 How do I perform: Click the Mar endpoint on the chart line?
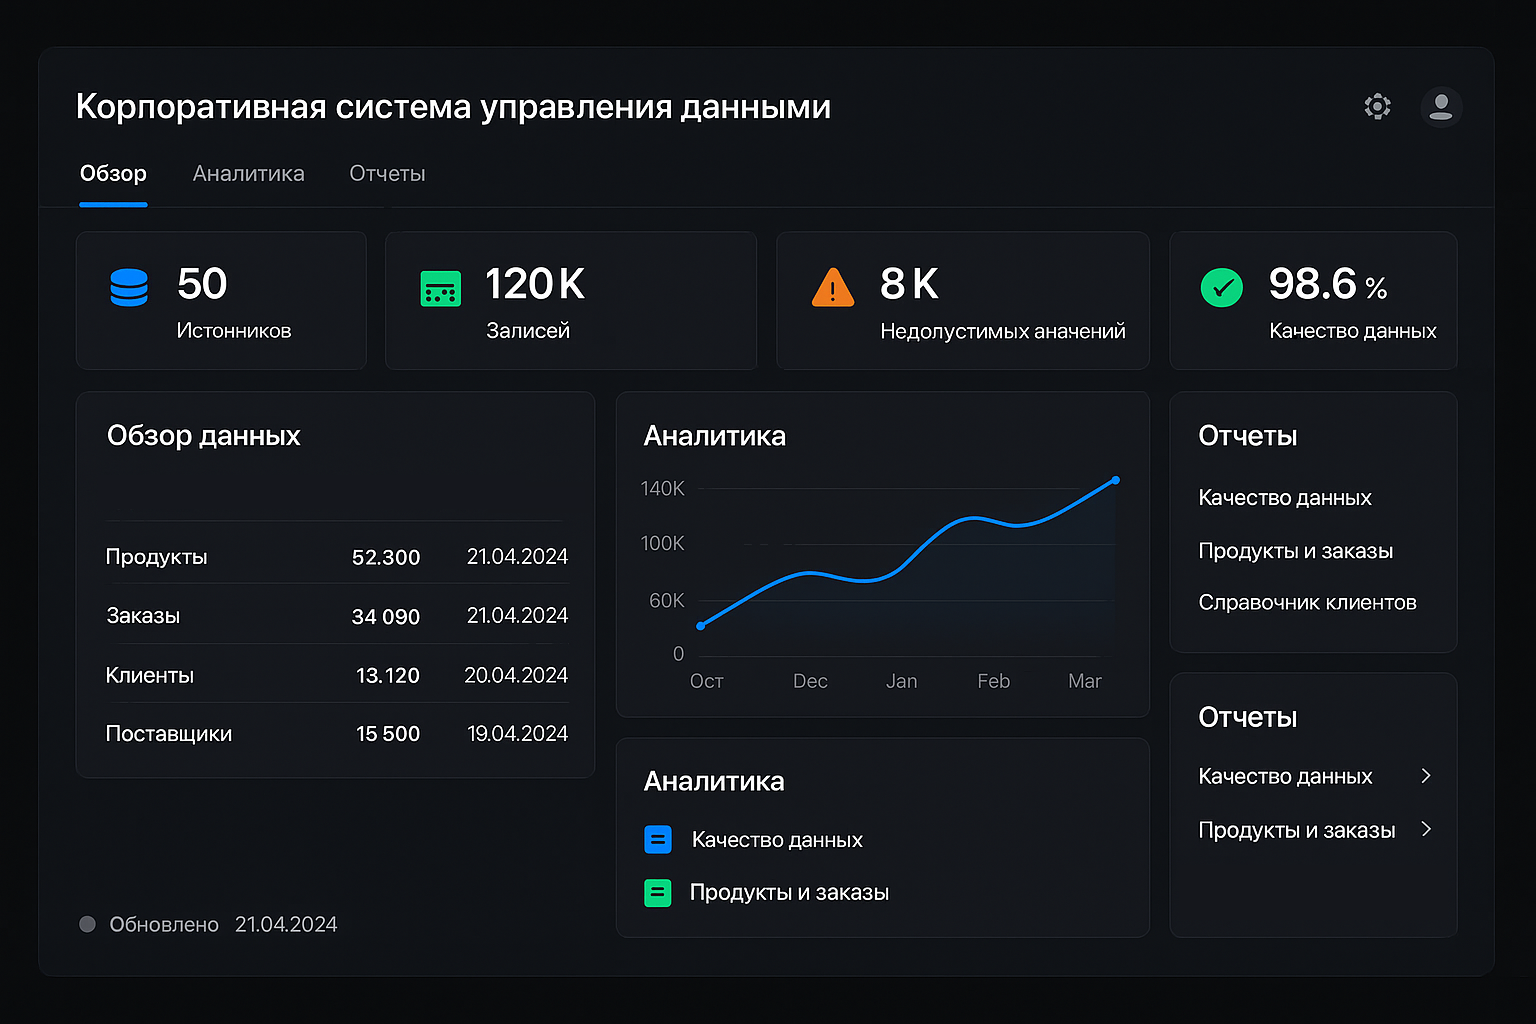click(1116, 480)
